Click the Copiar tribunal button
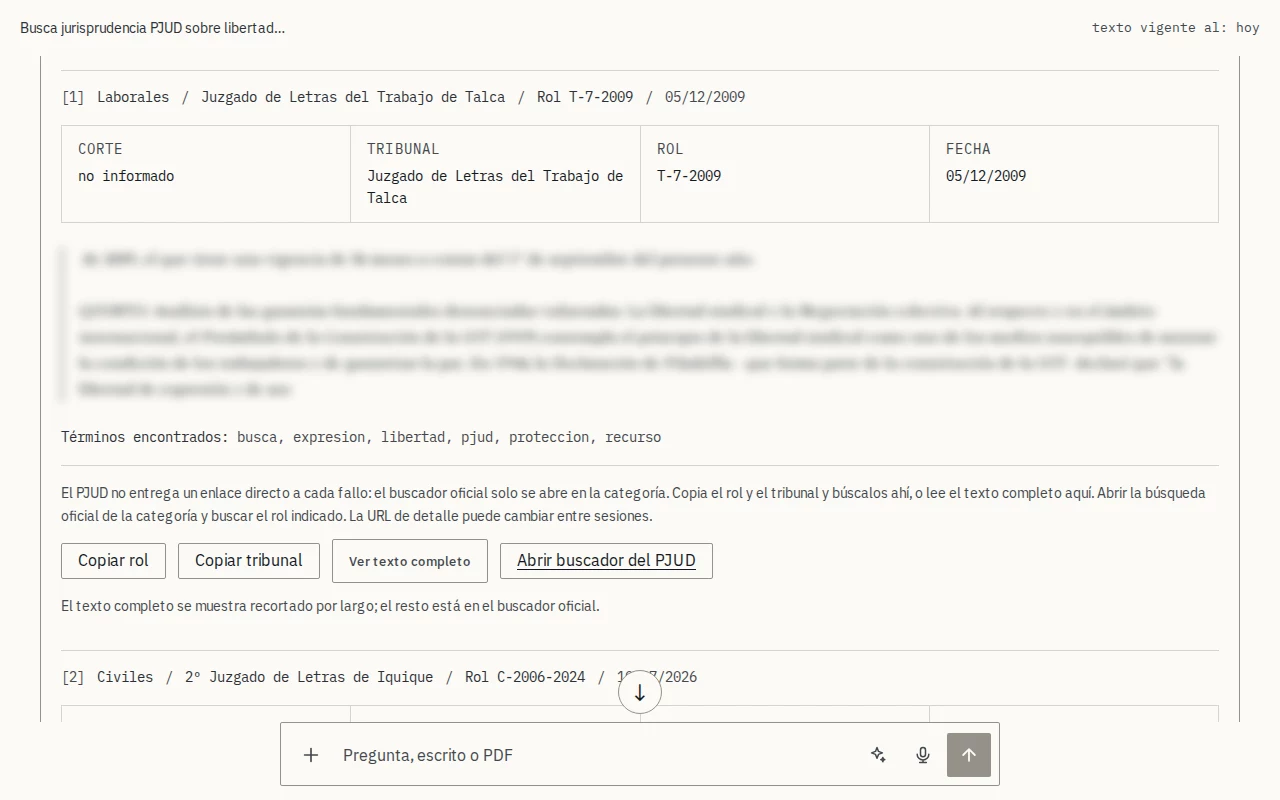This screenshot has width=1280, height=800. [249, 560]
